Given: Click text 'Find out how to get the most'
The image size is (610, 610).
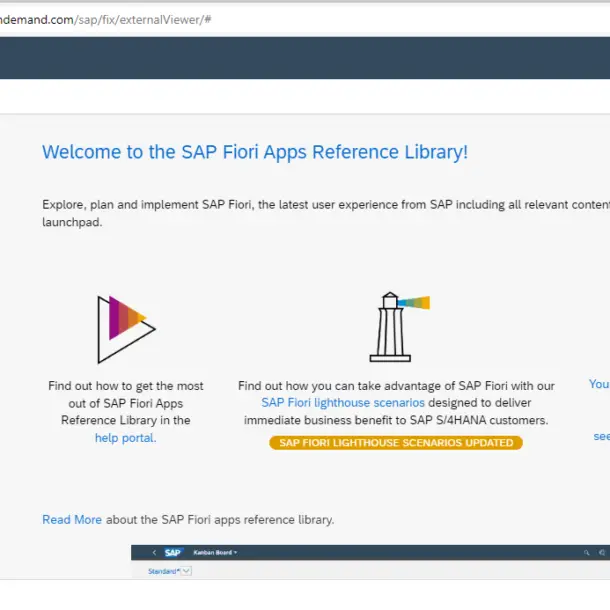Looking at the screenshot, I should click(126, 386).
